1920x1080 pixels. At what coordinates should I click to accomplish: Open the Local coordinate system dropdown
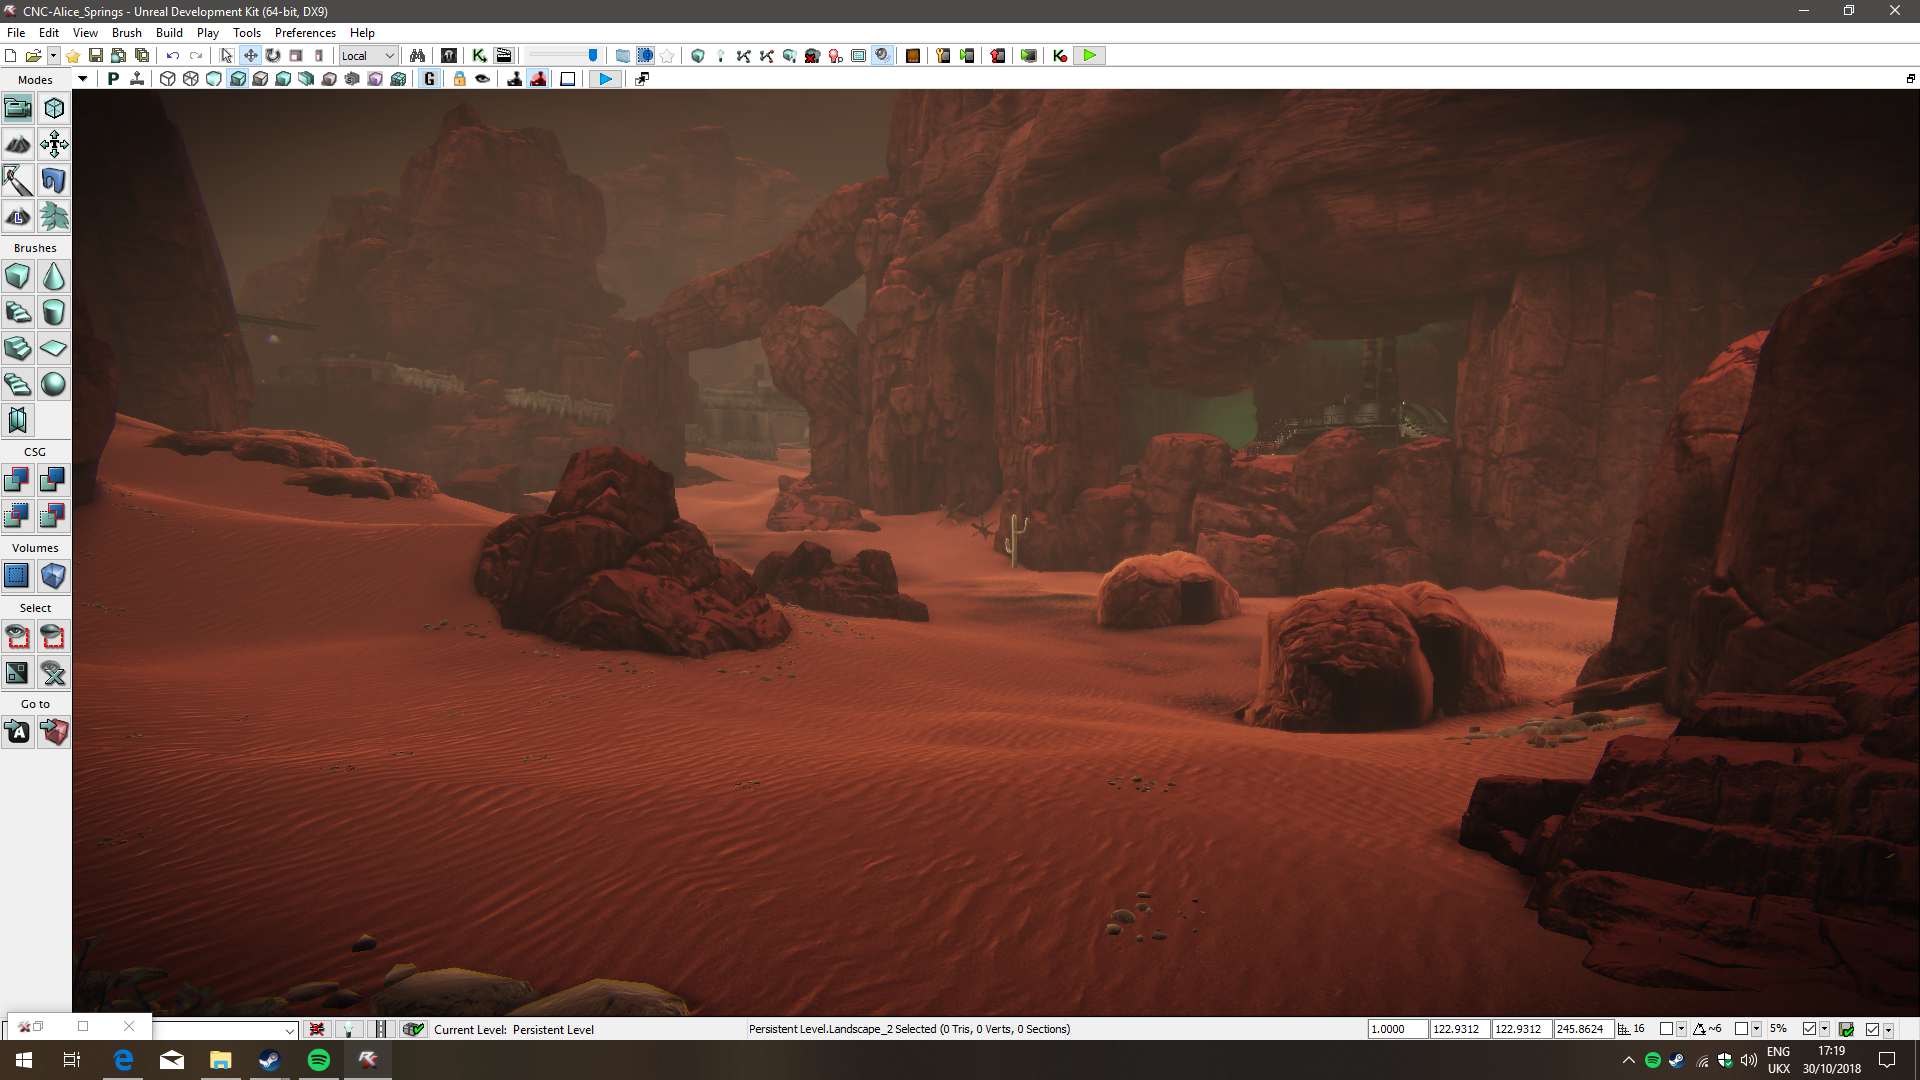click(x=368, y=56)
